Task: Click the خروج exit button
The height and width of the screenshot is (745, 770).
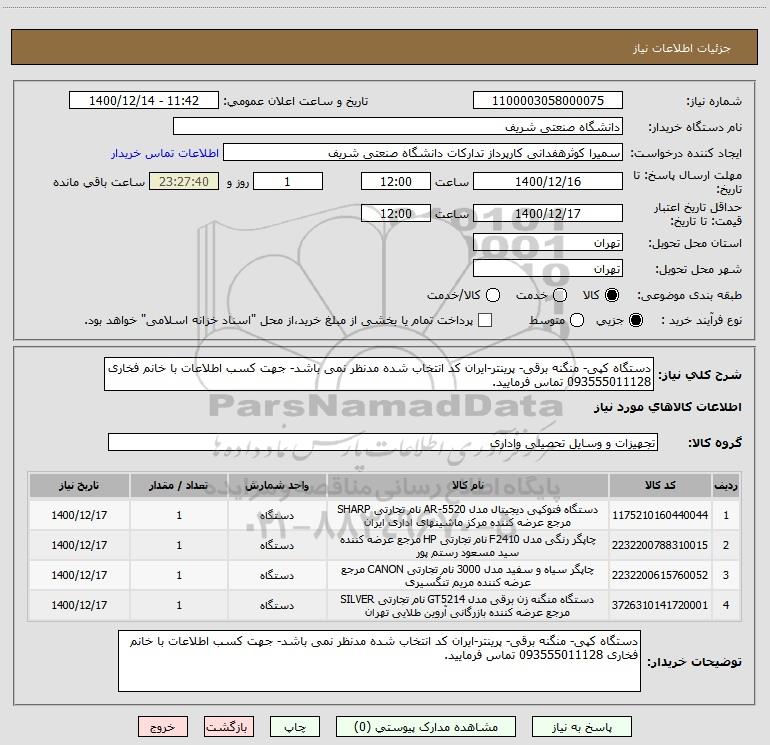Action: point(163,727)
